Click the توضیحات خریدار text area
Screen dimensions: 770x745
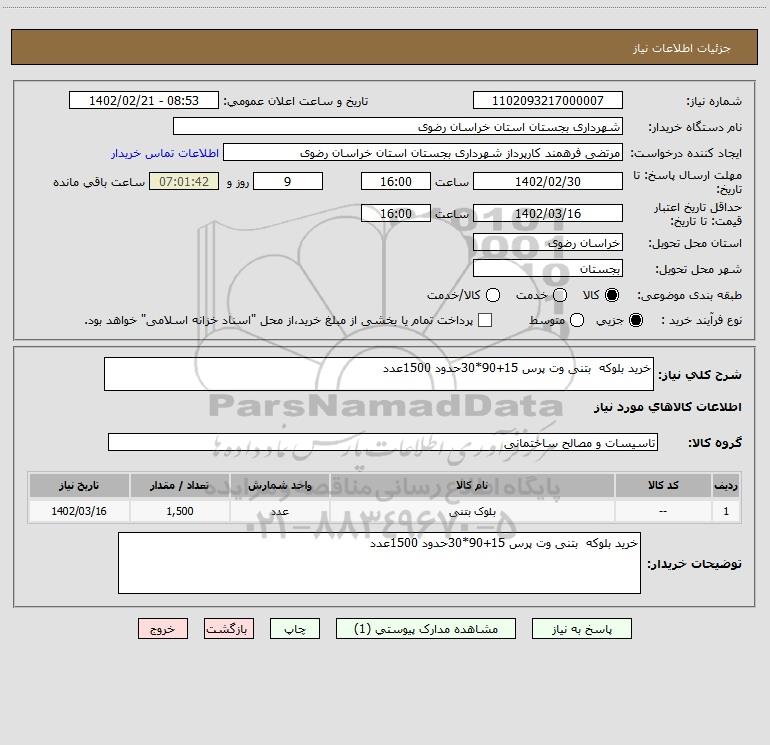point(379,563)
